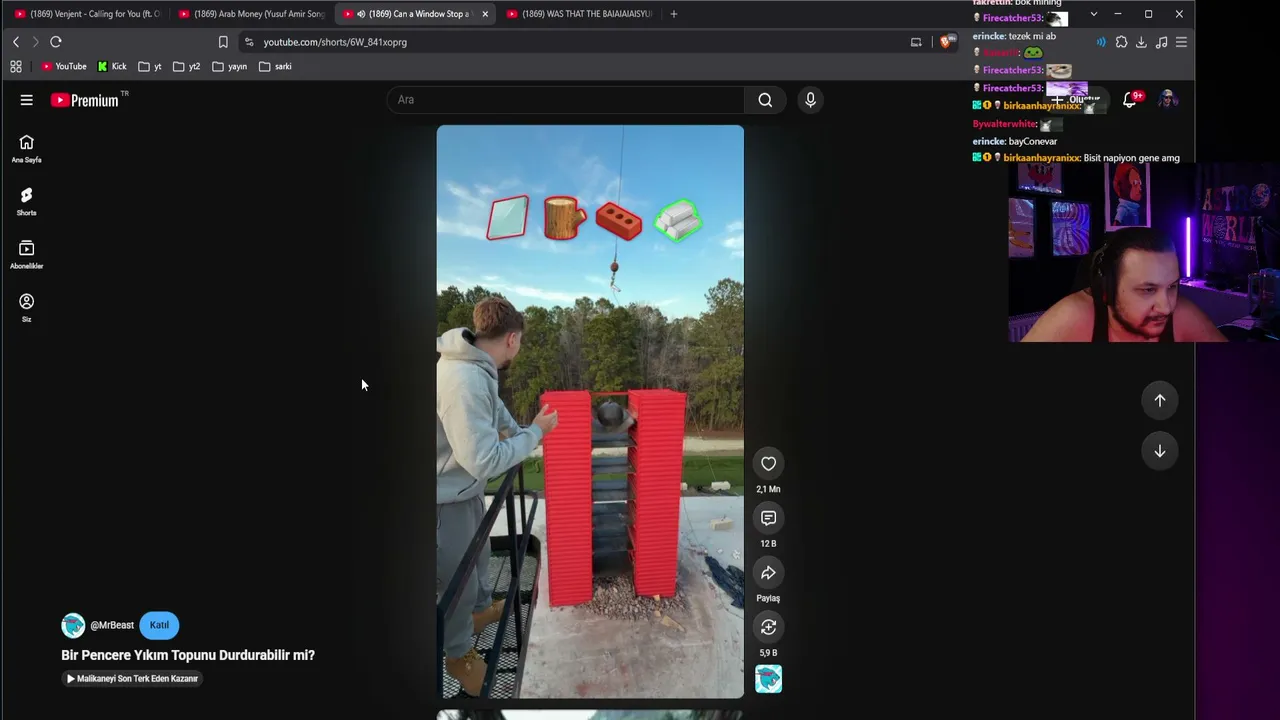Open the MrBeast channel avatar
This screenshot has height=720, width=1280.
[x=73, y=626]
